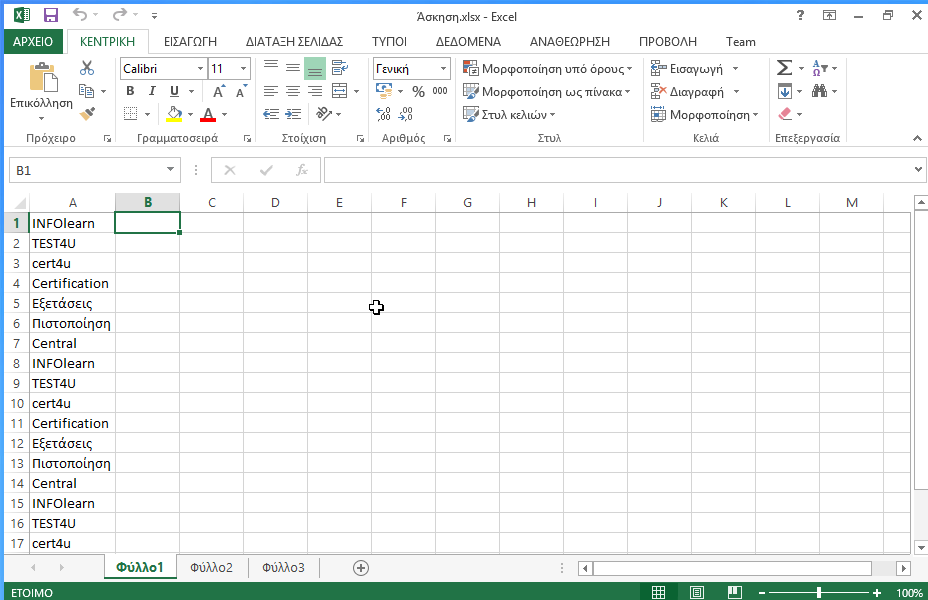
Task: Toggle wrap text in cells
Action: [x=339, y=68]
